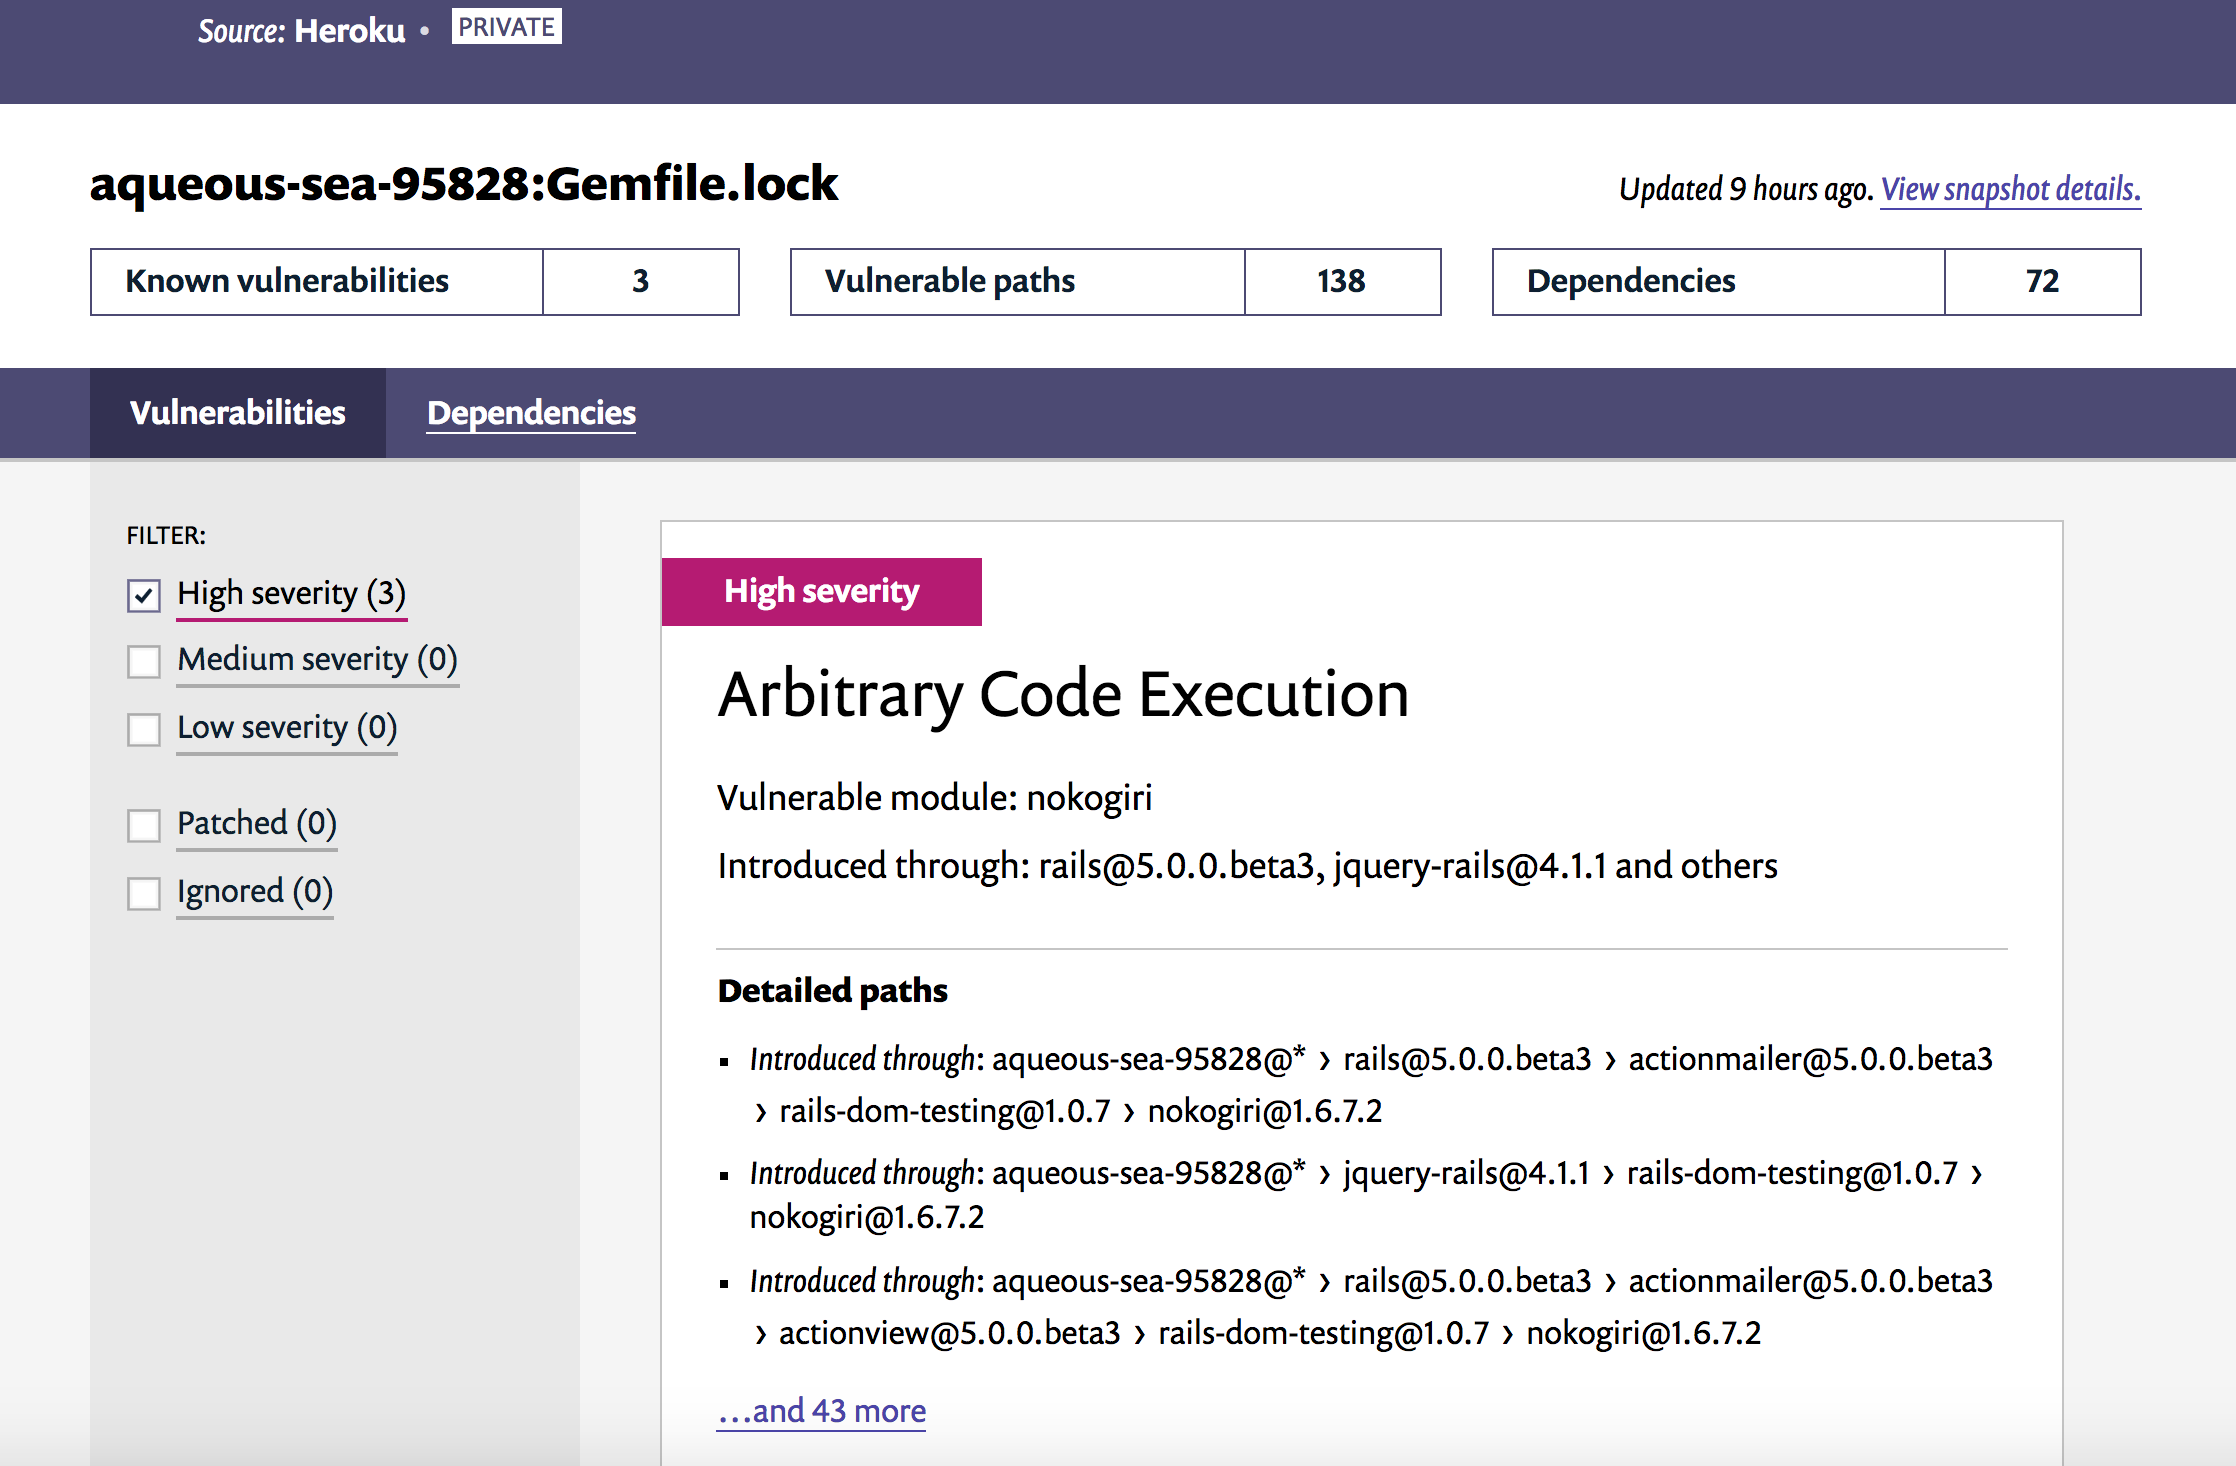Enable the Medium severity filter checkbox
Screen dimensions: 2236x1466
coord(144,661)
